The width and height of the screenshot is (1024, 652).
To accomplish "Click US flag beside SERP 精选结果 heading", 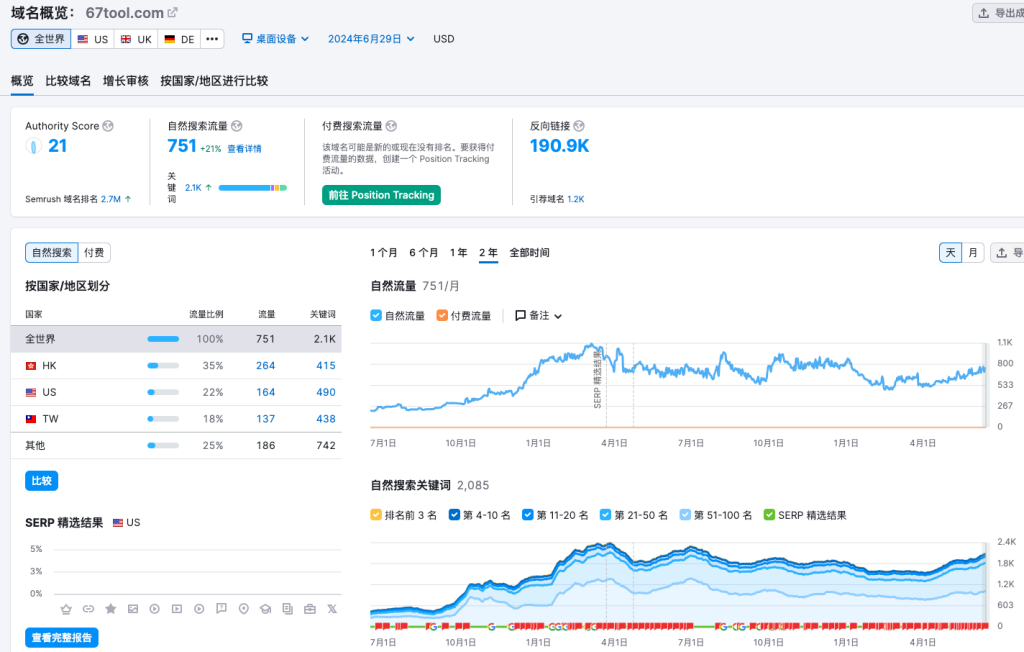I will click(118, 523).
